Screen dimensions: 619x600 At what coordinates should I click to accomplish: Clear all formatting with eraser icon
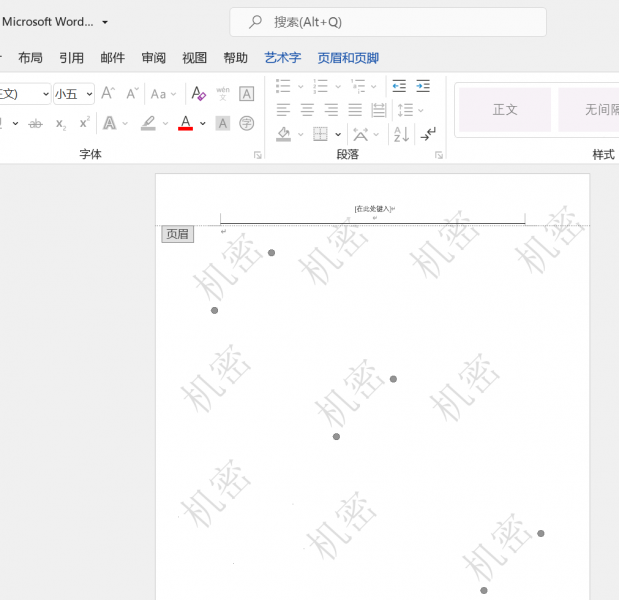tap(199, 94)
